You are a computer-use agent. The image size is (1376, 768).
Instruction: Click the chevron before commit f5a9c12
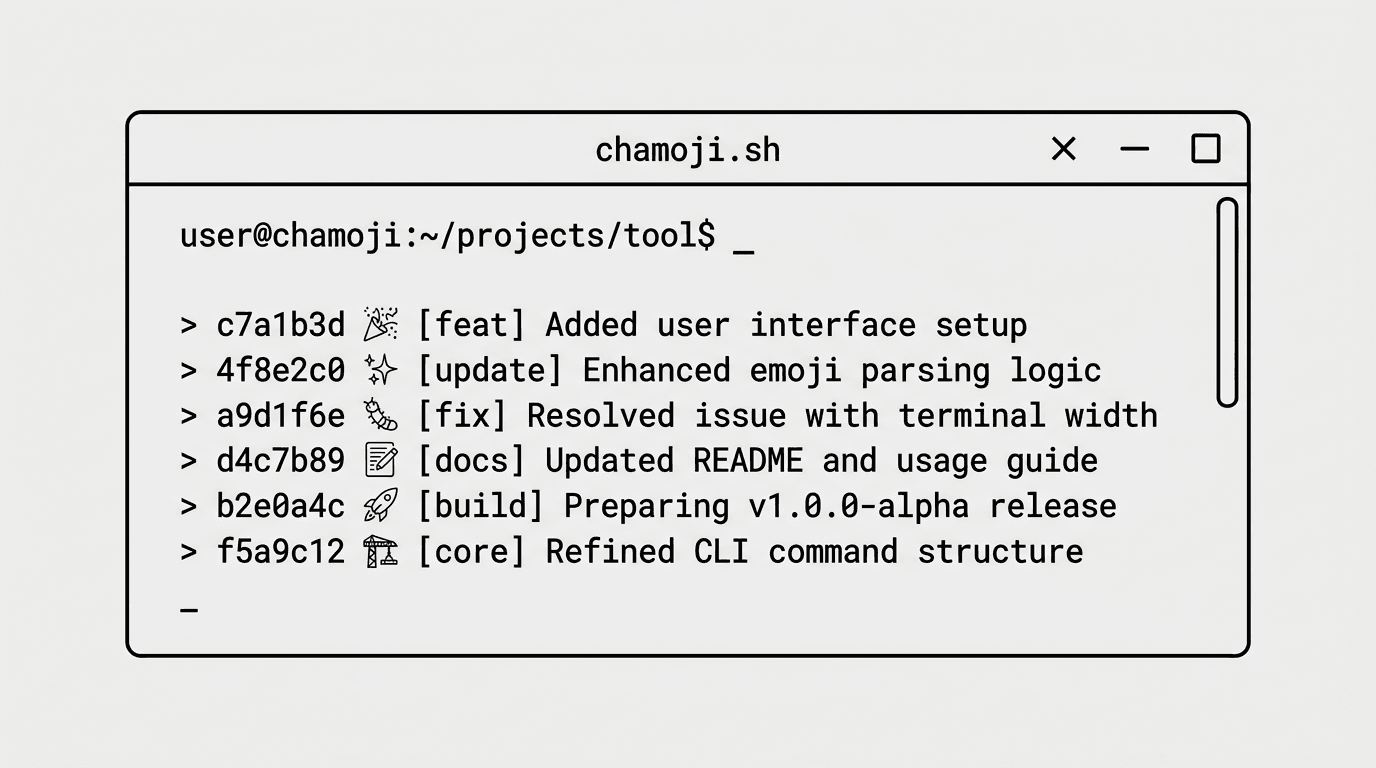[x=189, y=552]
